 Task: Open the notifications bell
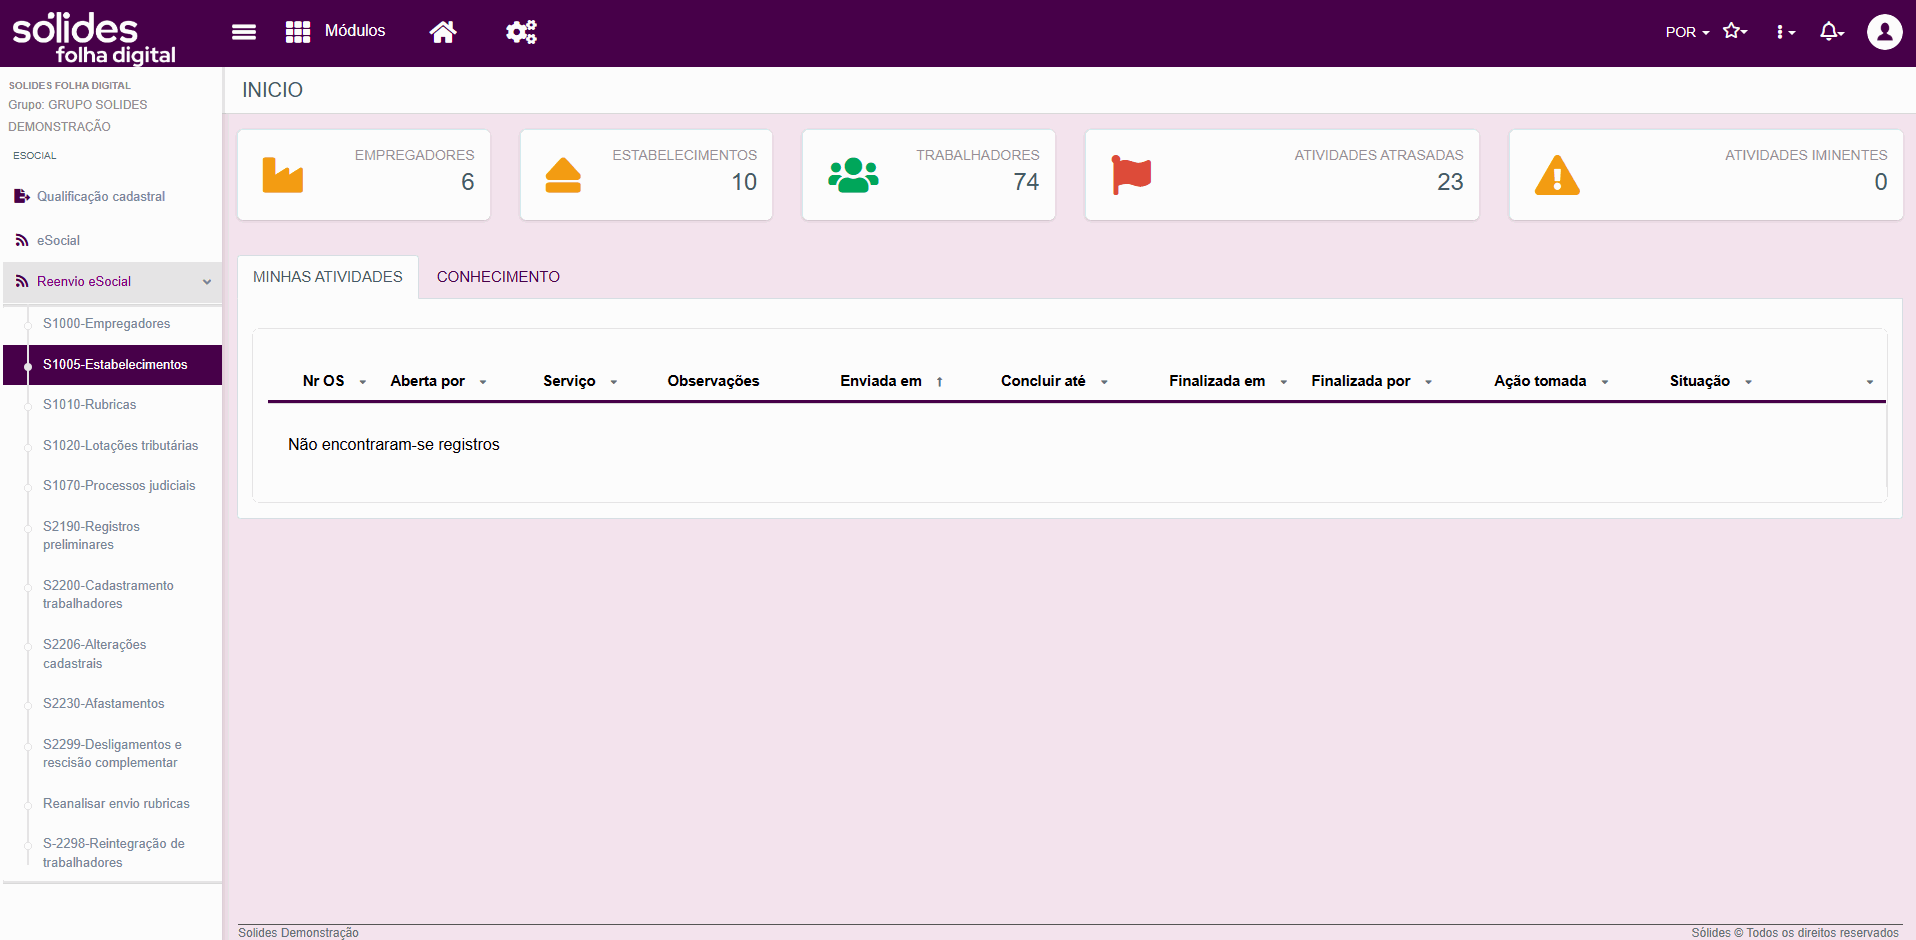tap(1831, 32)
